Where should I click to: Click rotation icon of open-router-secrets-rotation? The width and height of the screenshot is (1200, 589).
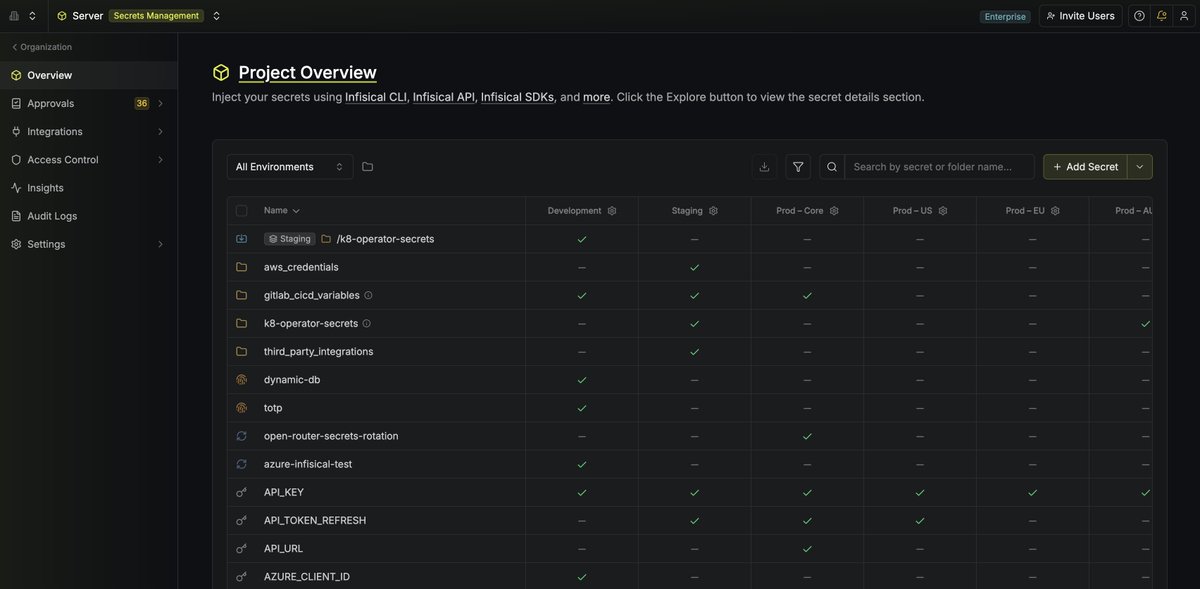click(x=241, y=436)
